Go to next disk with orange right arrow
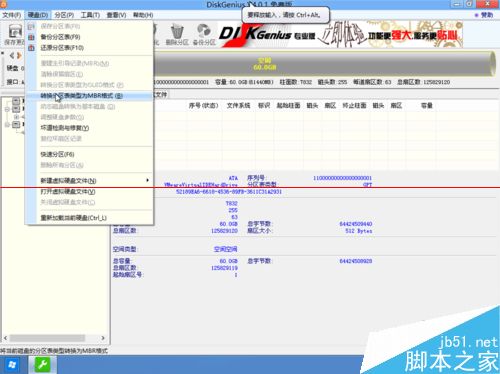This screenshot has height=374, width=500. tap(19, 55)
